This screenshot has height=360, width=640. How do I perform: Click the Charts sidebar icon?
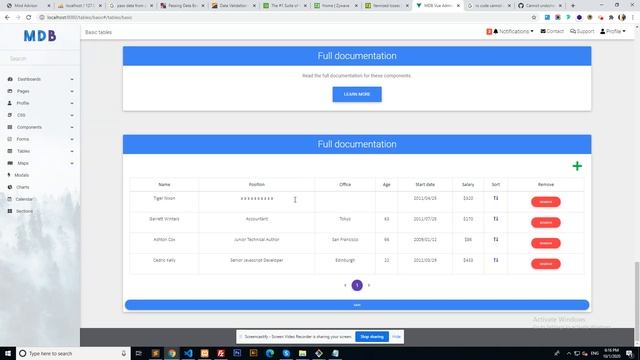pyautogui.click(x=10, y=187)
